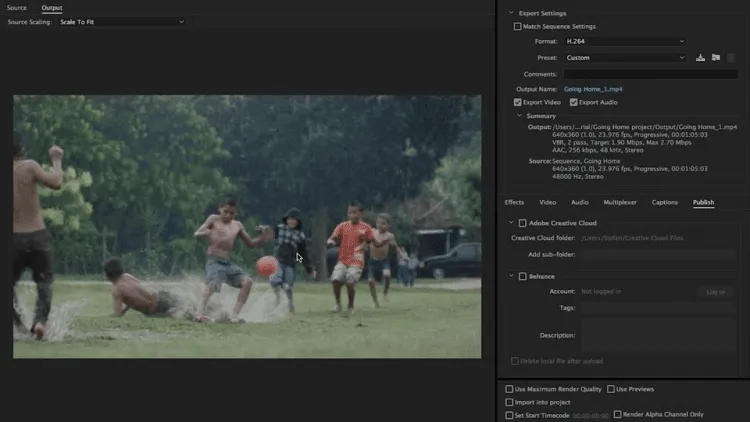Screen dimensions: 750x422
Task: Enable Adobe Creative Cloud publishing checkbox
Action: 522,223
